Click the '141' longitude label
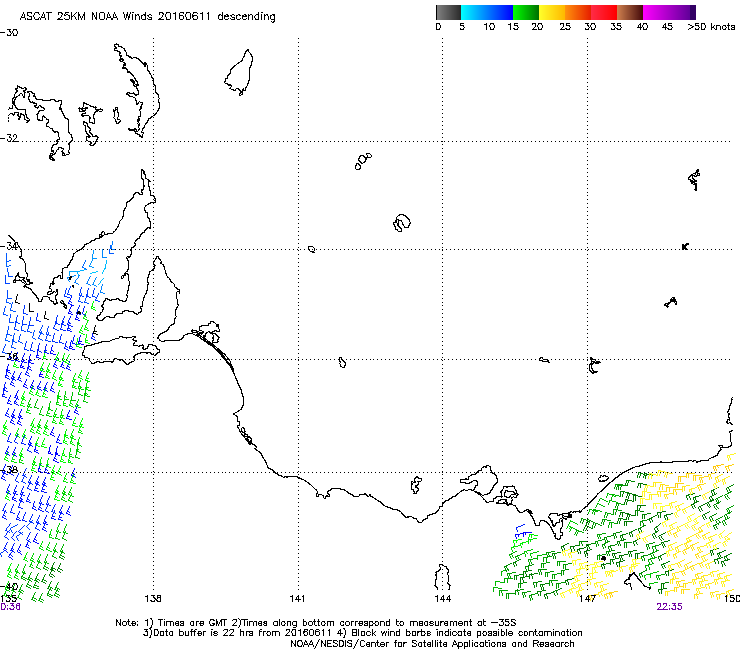740x650 pixels. [297, 599]
